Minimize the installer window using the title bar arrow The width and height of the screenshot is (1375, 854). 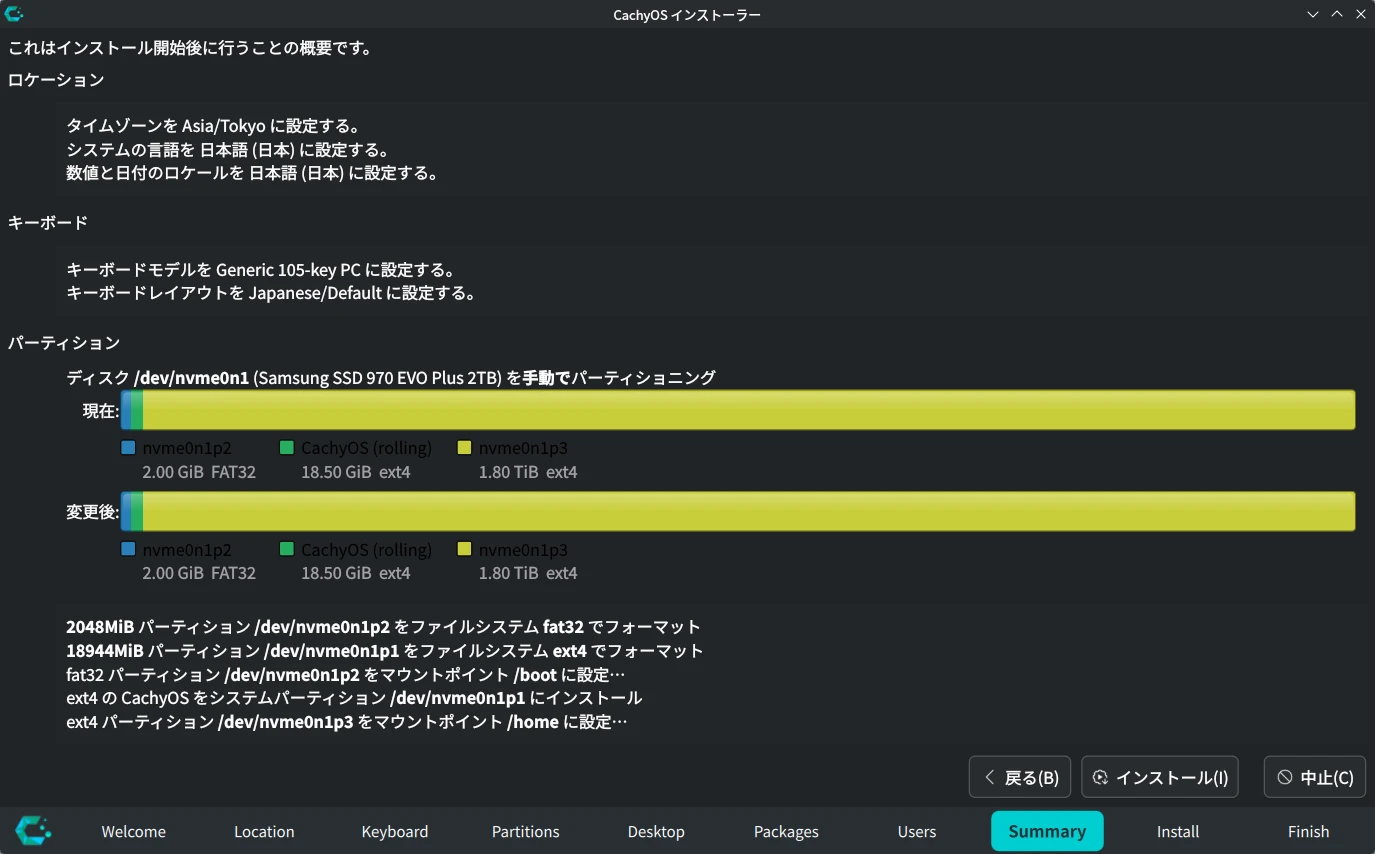(1313, 14)
